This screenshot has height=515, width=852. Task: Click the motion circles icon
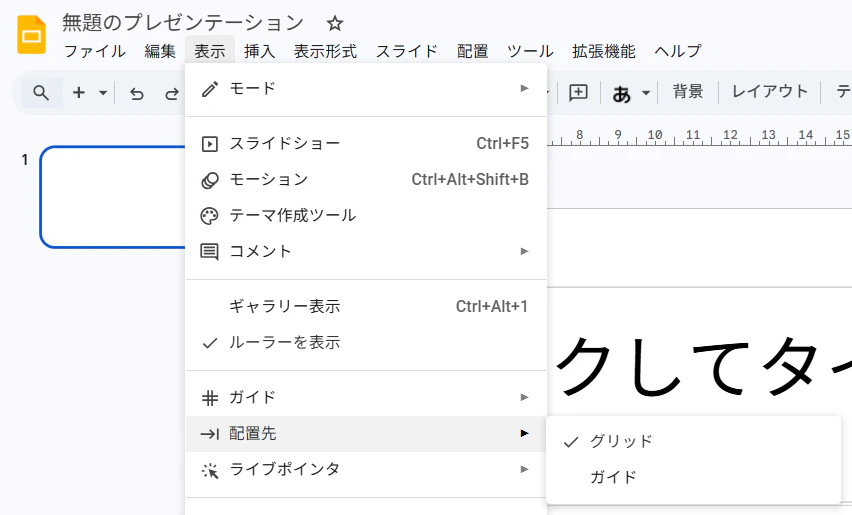(210, 180)
